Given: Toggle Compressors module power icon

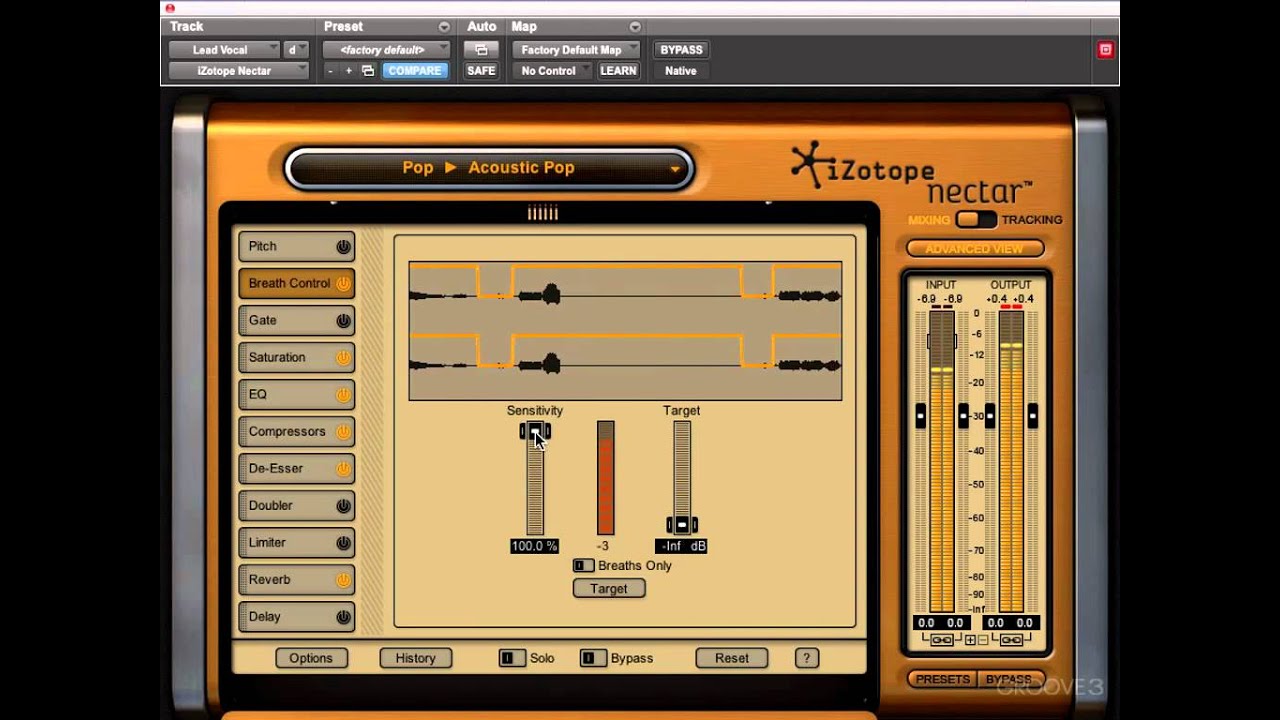Looking at the screenshot, I should point(343,431).
